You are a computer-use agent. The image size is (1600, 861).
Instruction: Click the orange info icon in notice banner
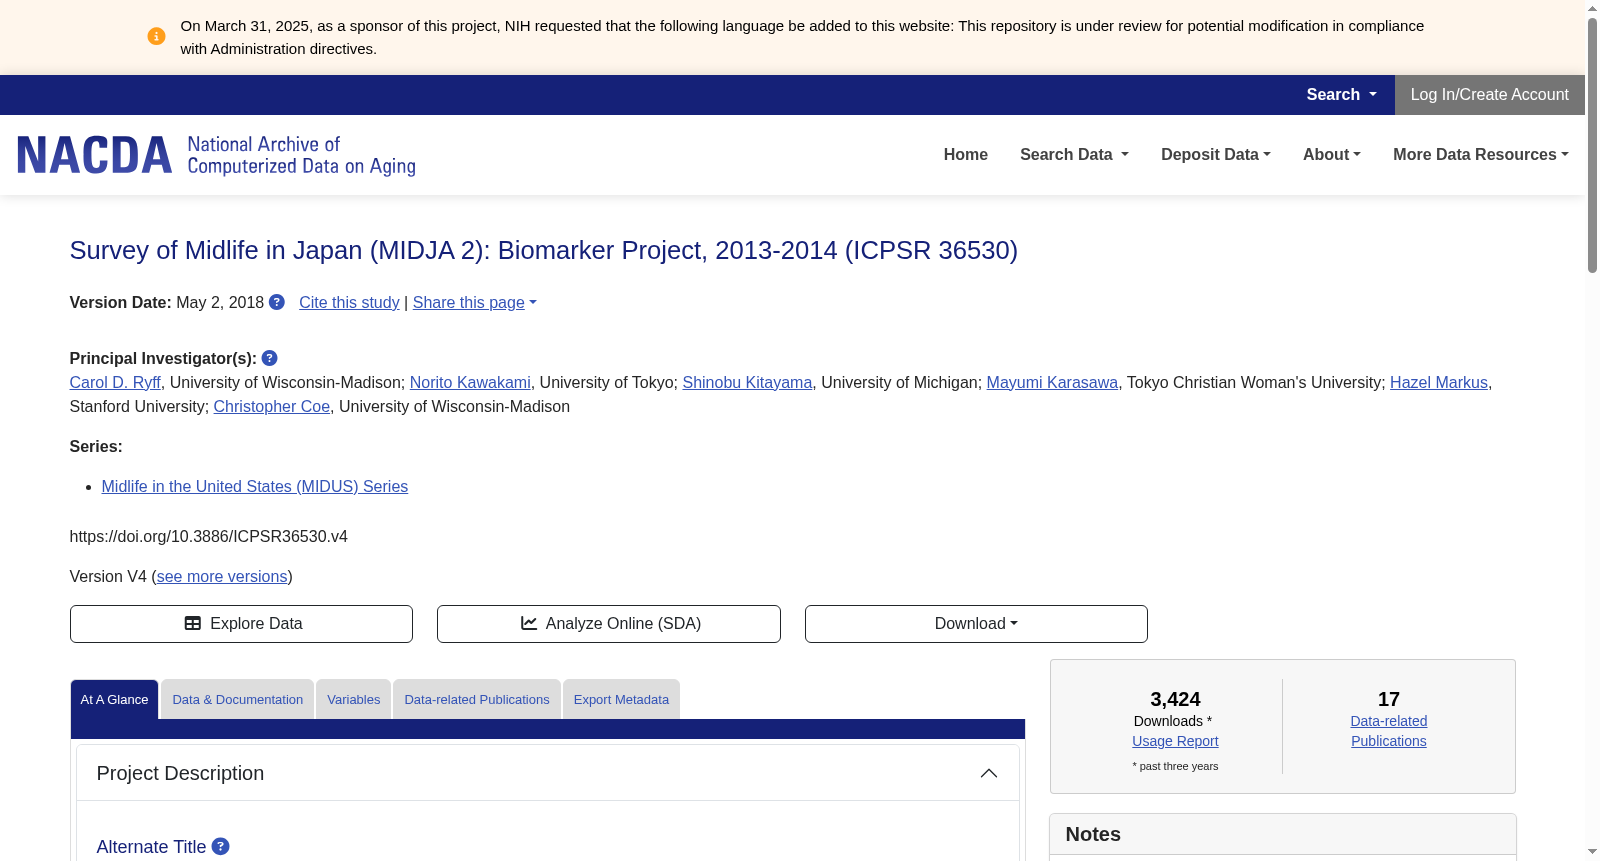click(156, 36)
